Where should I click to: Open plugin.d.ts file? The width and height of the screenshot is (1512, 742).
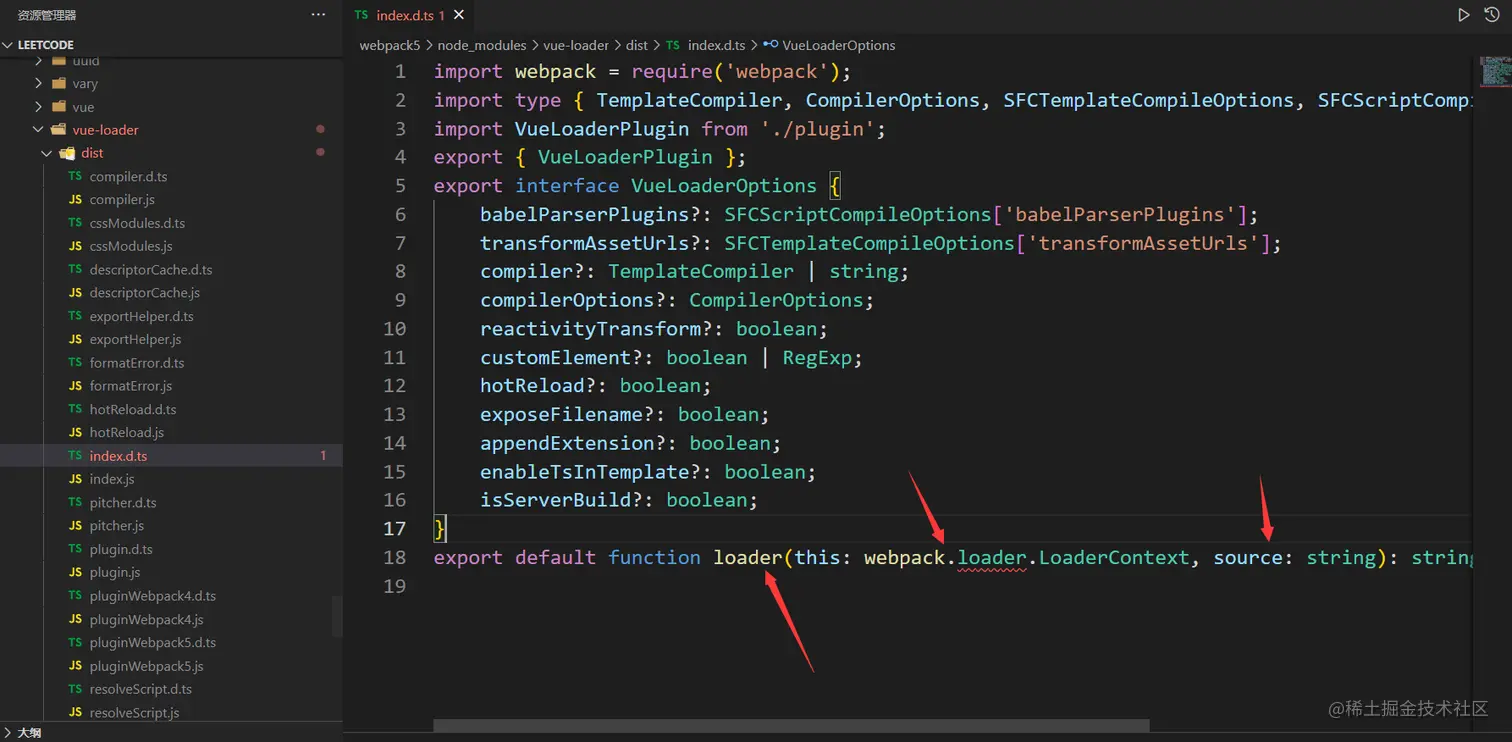click(x=121, y=549)
